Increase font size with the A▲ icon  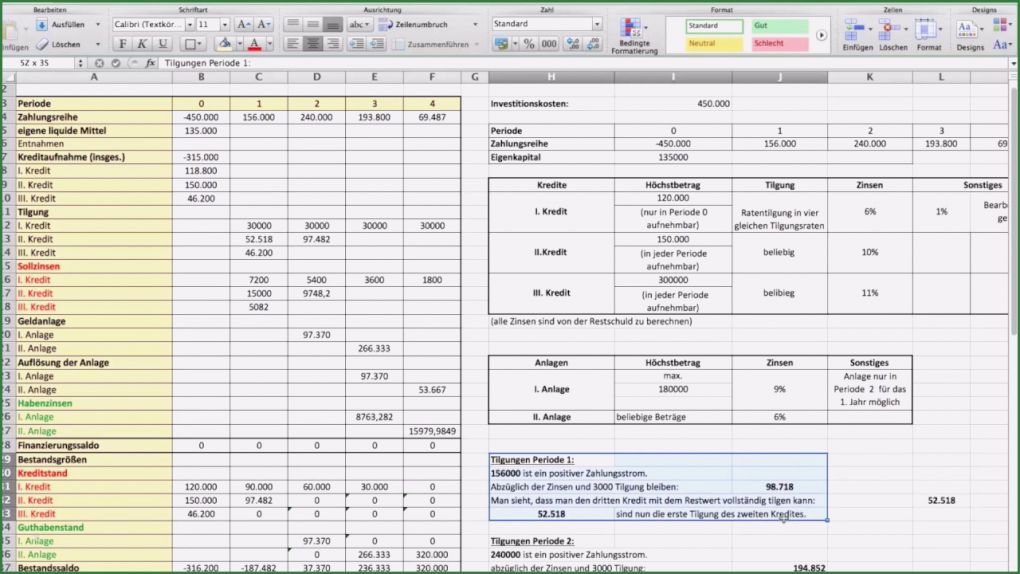click(241, 23)
